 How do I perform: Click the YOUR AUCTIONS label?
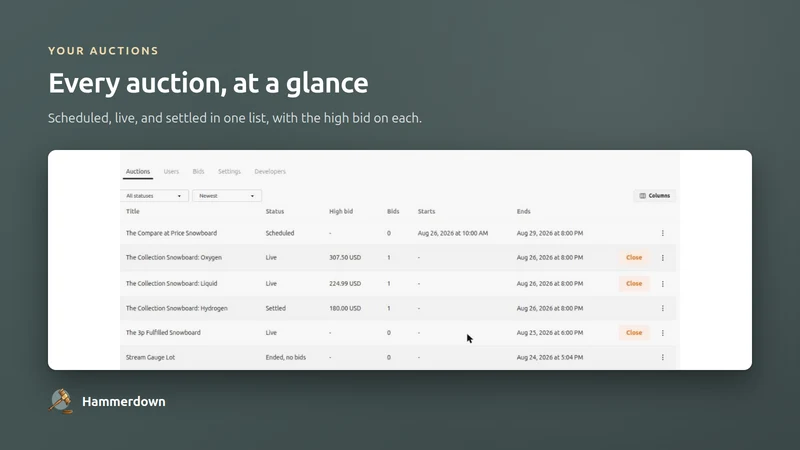click(x=103, y=51)
